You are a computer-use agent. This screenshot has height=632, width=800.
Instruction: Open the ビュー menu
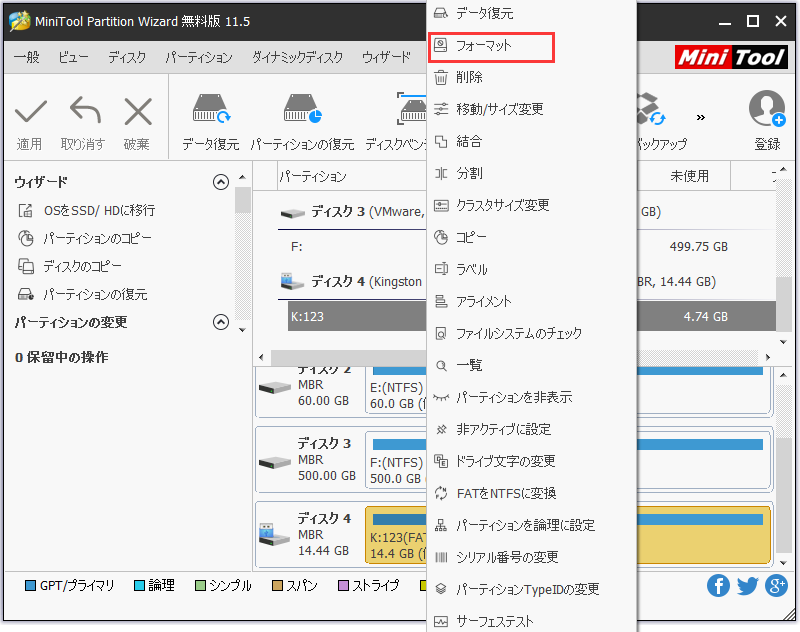pos(73,57)
